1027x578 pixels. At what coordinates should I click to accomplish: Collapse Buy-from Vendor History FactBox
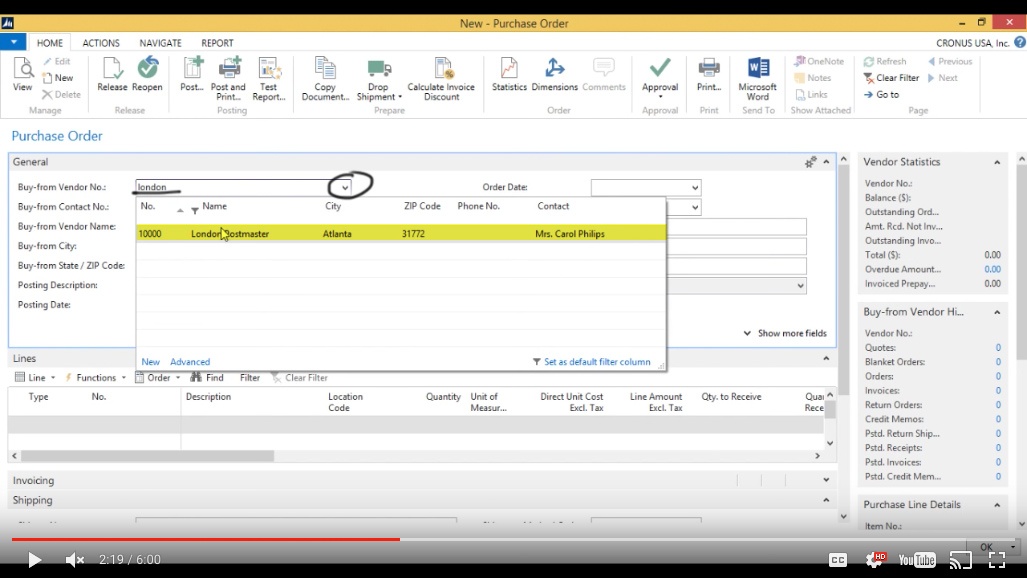997,312
